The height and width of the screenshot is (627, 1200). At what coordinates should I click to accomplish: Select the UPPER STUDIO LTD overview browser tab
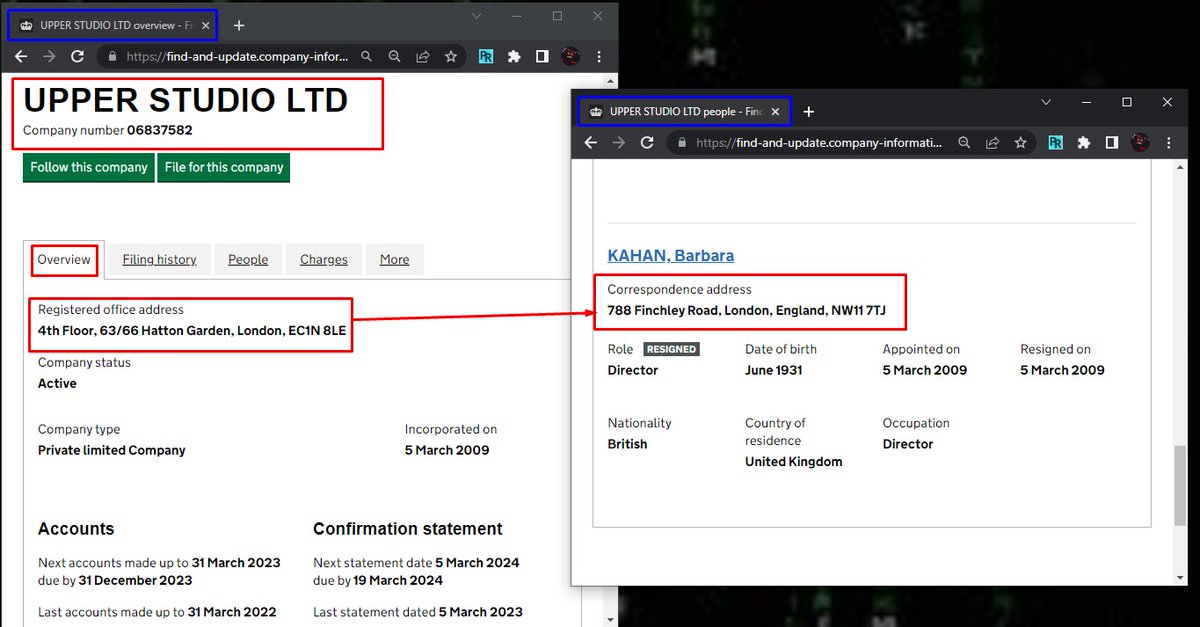[x=113, y=25]
